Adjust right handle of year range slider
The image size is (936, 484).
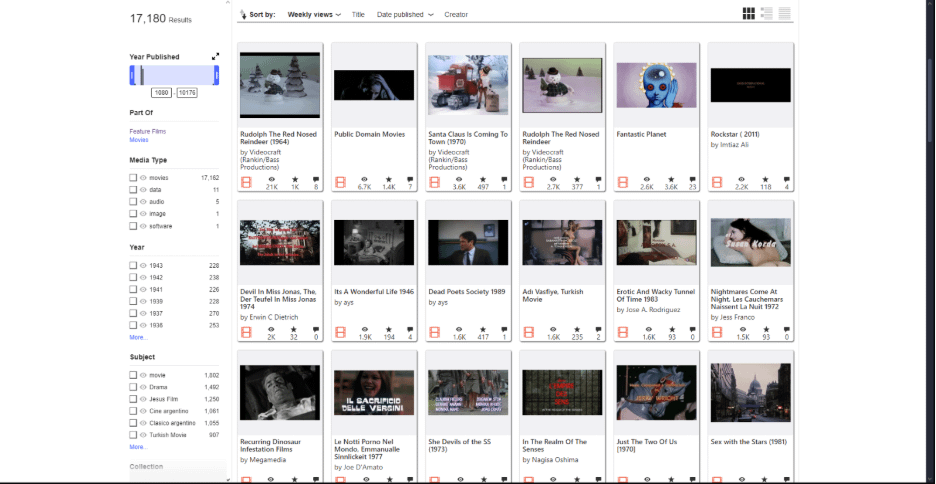[x=217, y=75]
